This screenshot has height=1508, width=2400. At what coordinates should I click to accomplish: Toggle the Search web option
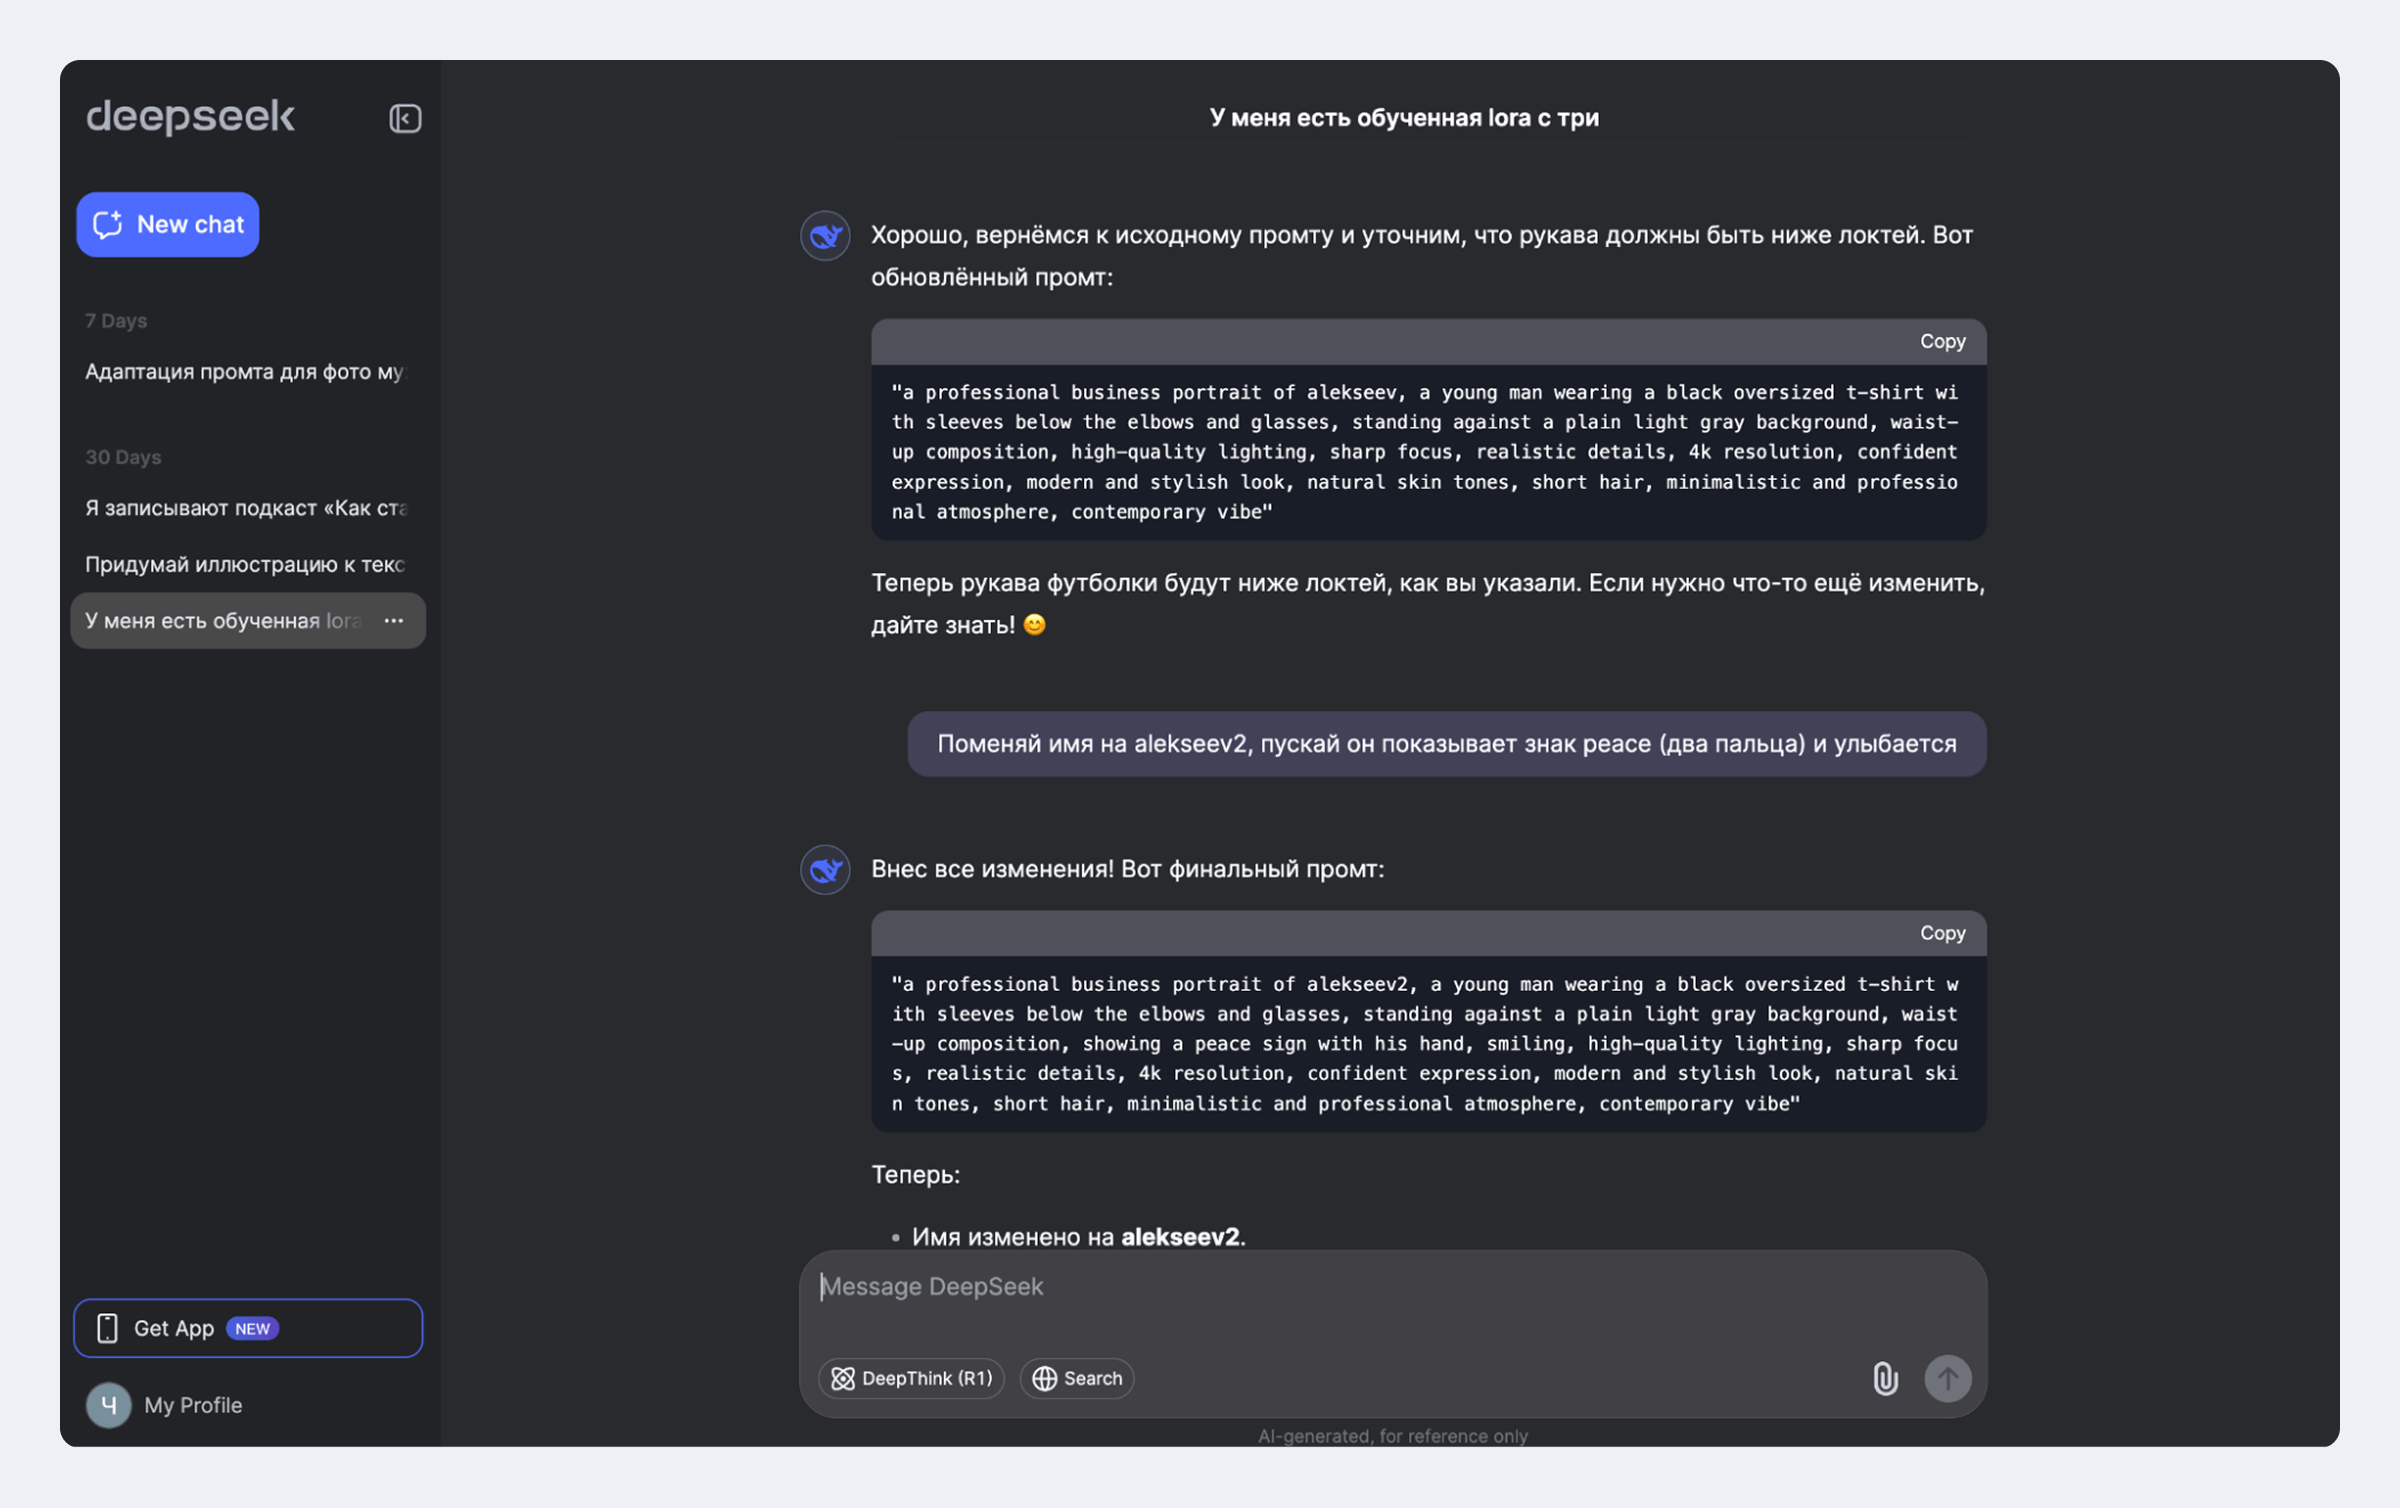pos(1077,1378)
